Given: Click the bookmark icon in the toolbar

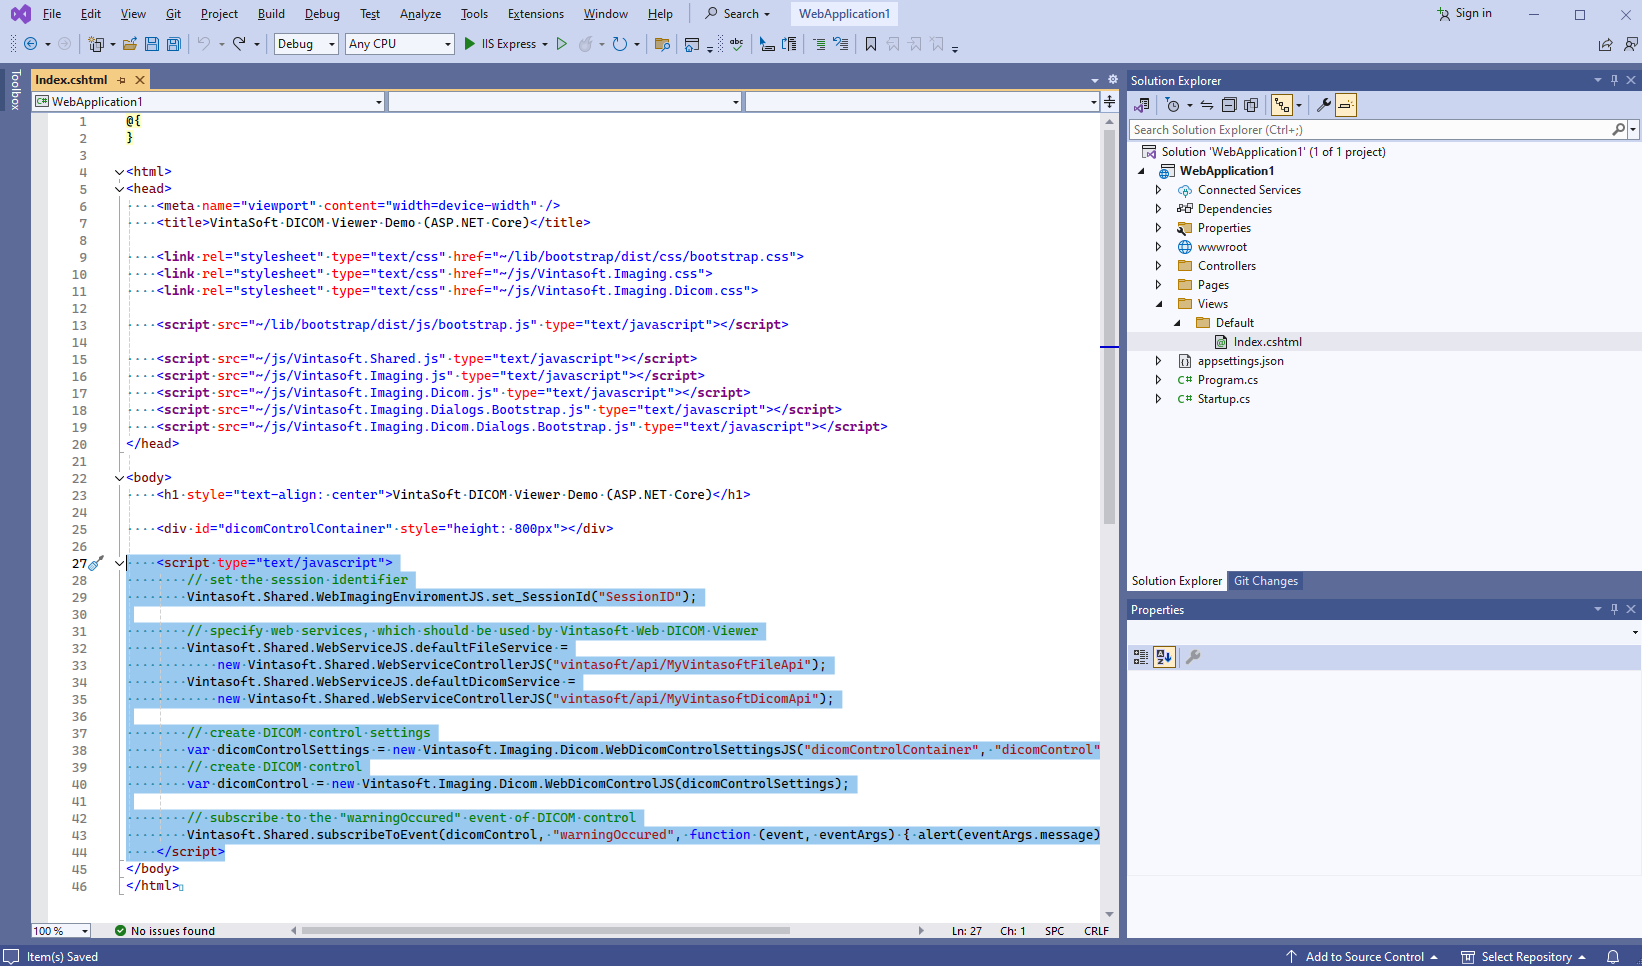Looking at the screenshot, I should point(871,44).
